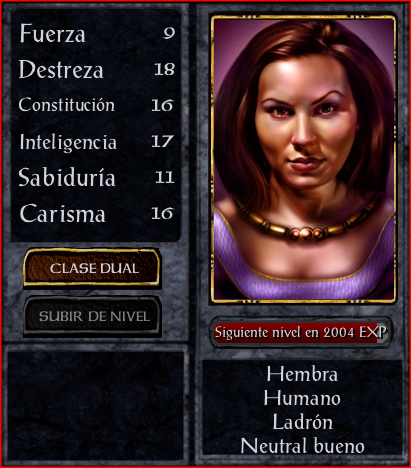The width and height of the screenshot is (411, 468).
Task: Click the SUBIR DE NIVEL button
Action: (x=93, y=316)
